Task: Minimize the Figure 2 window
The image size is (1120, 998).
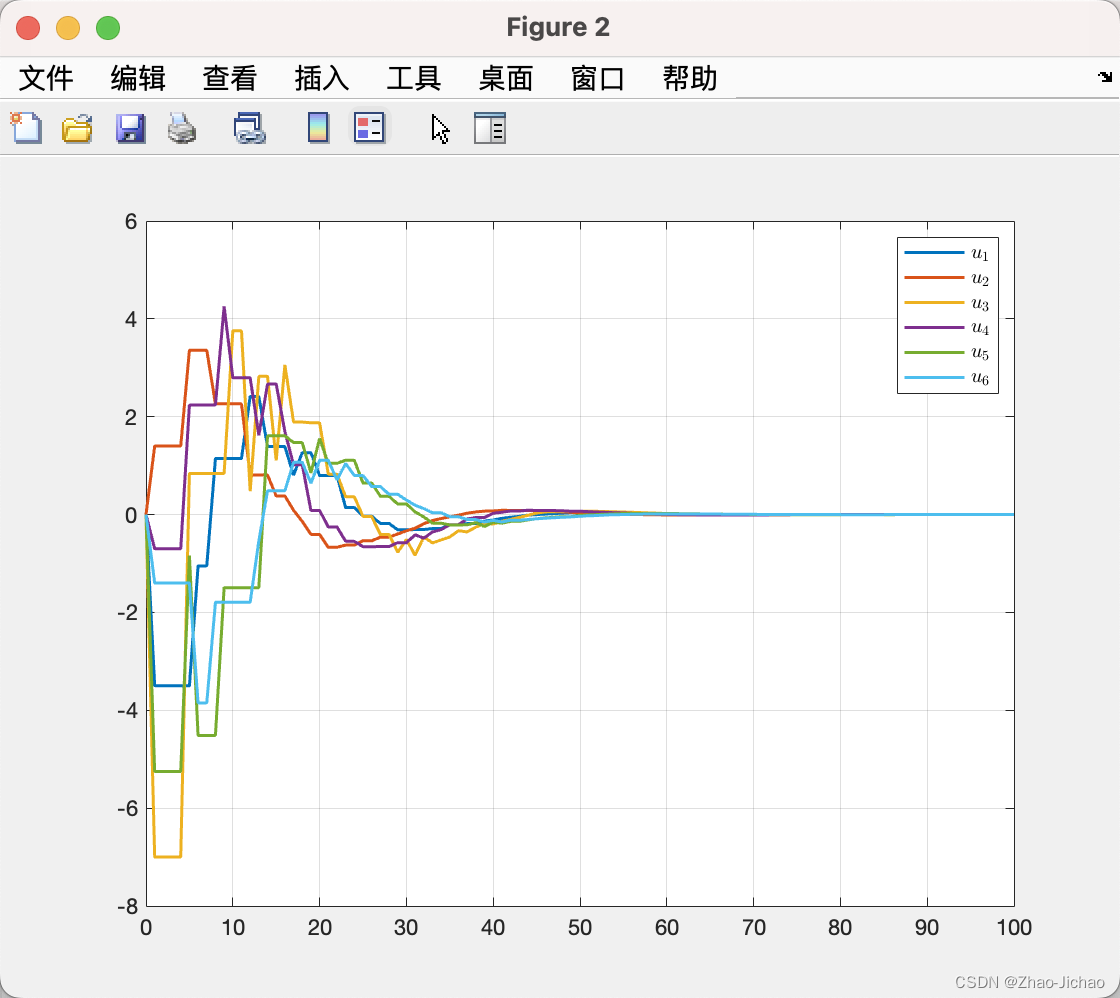Action: click(69, 28)
